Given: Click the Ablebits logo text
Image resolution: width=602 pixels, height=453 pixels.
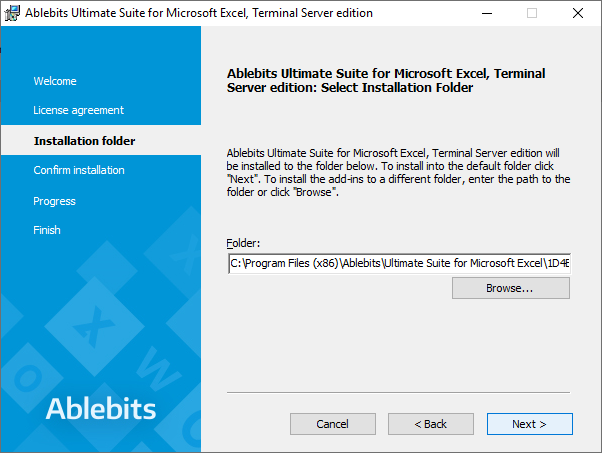Looking at the screenshot, I should (101, 408).
